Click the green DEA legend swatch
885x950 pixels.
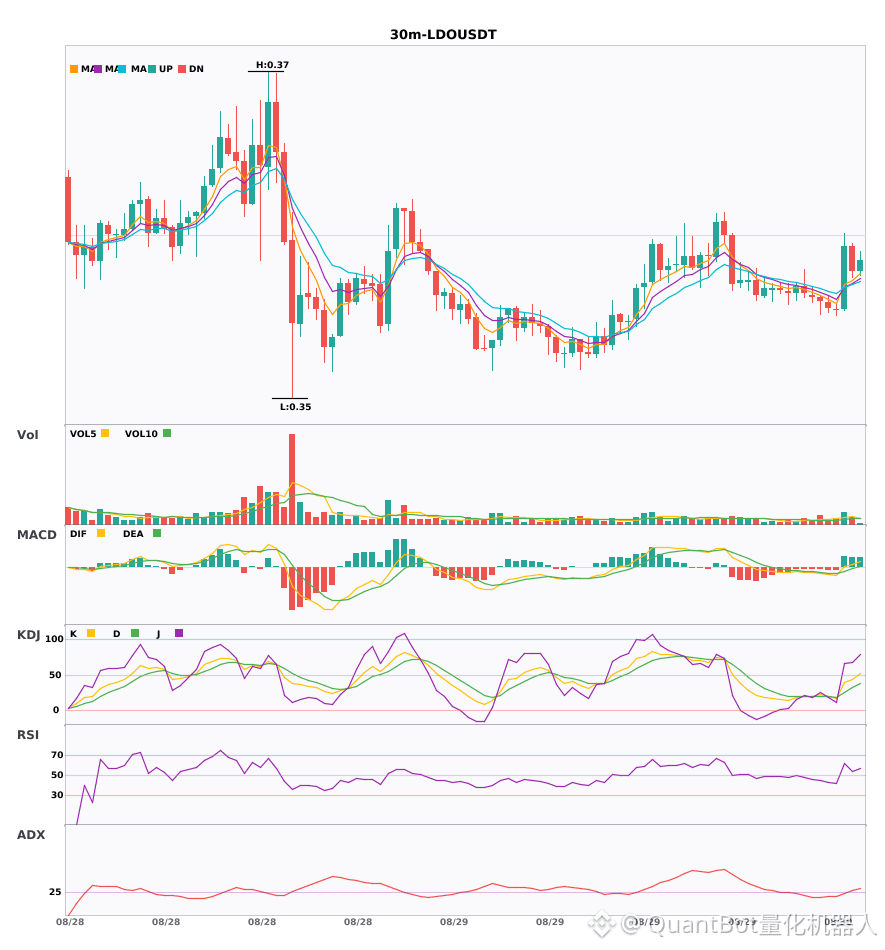[157, 533]
